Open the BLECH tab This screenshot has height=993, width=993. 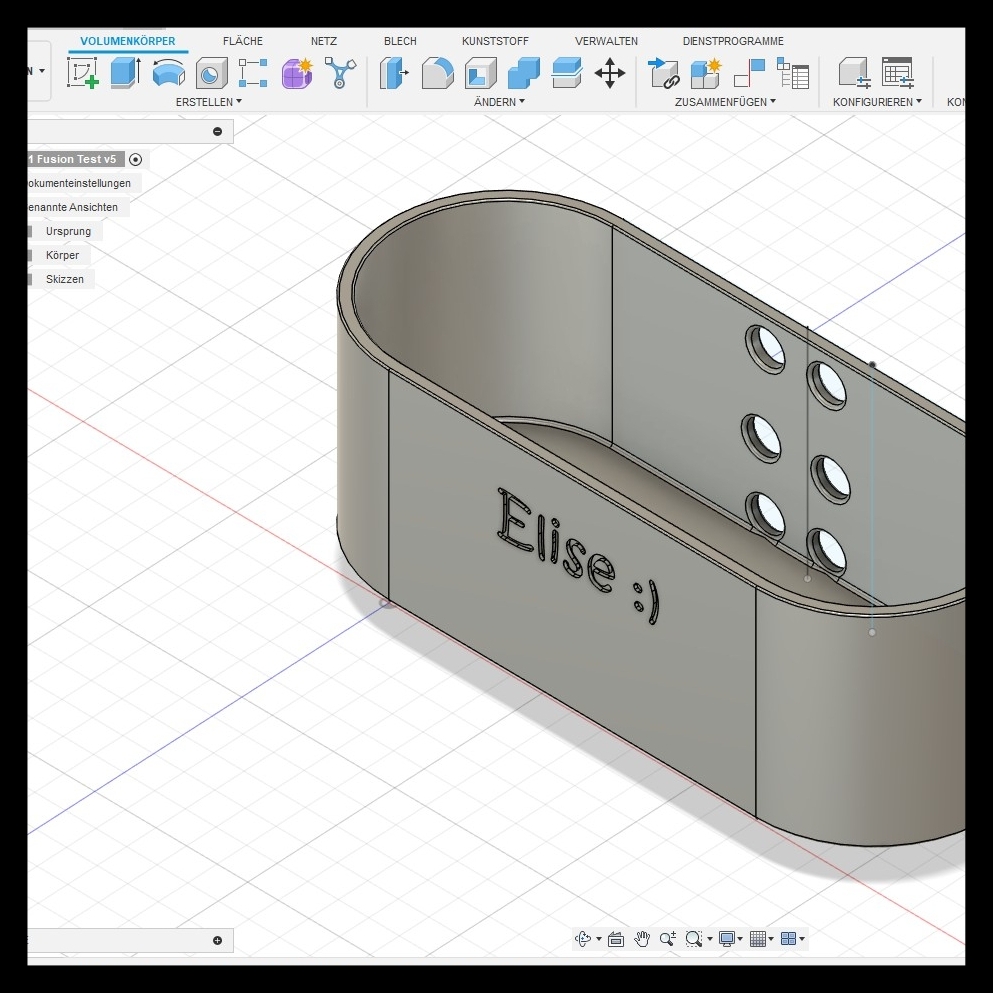pos(400,41)
